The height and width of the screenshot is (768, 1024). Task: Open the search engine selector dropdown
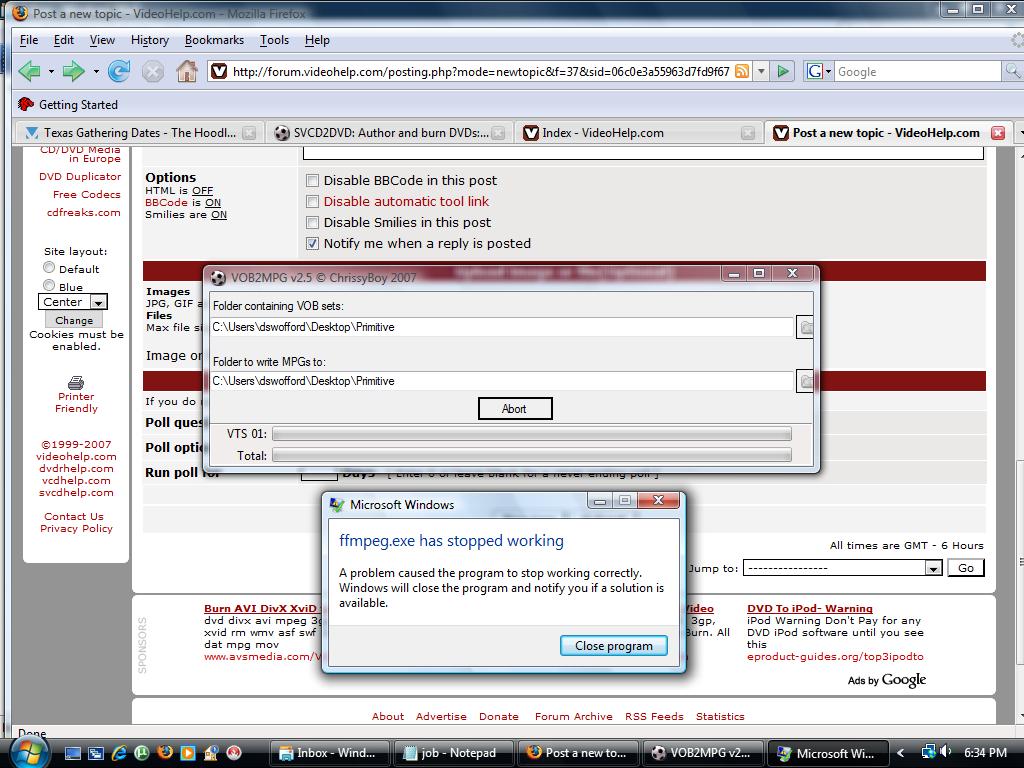click(819, 71)
